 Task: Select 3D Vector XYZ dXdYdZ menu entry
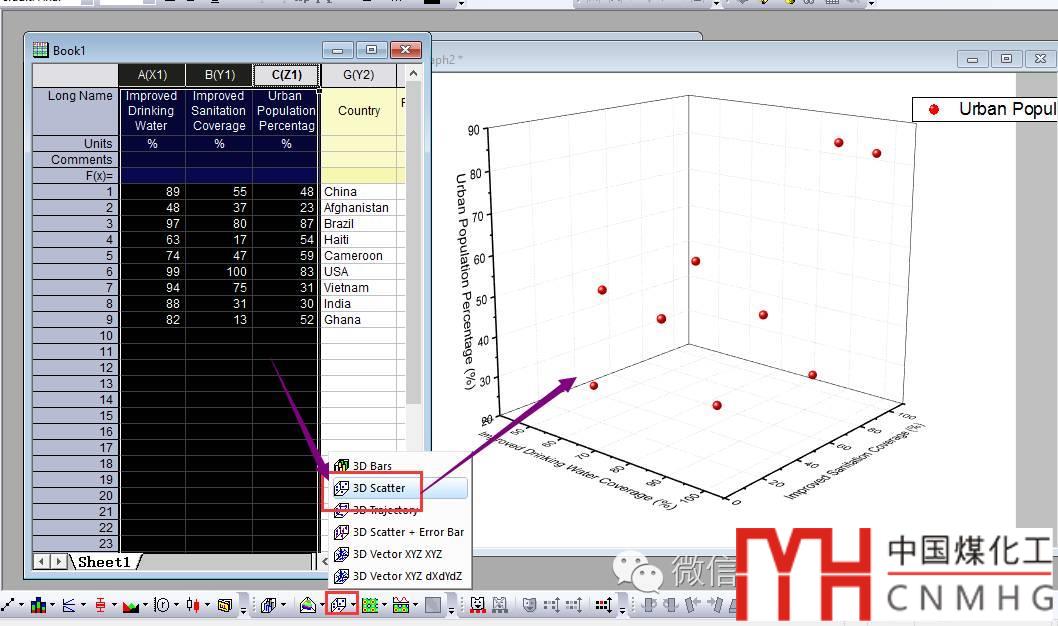point(407,576)
